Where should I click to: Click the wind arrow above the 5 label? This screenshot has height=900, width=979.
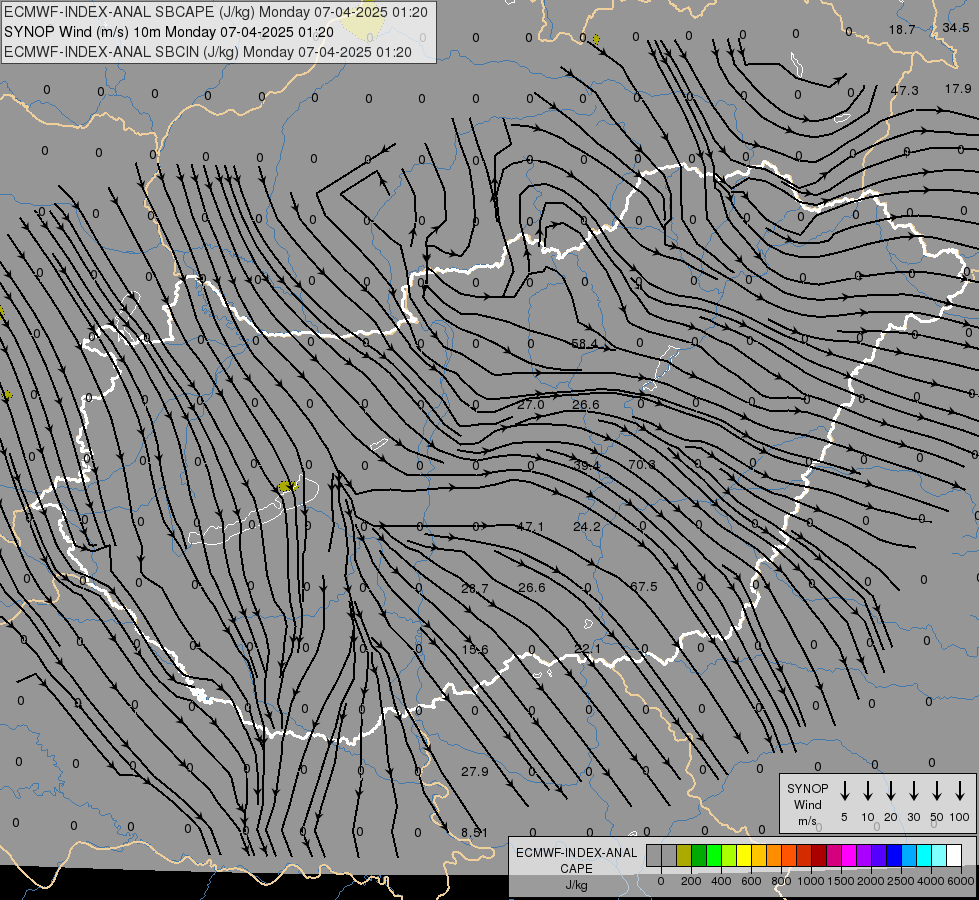(x=844, y=791)
